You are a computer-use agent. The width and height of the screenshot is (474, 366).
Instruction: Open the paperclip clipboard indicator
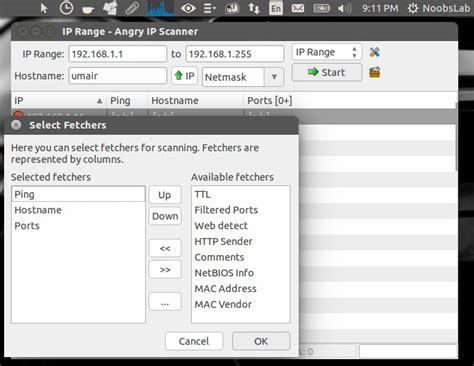pyautogui.click(x=132, y=8)
